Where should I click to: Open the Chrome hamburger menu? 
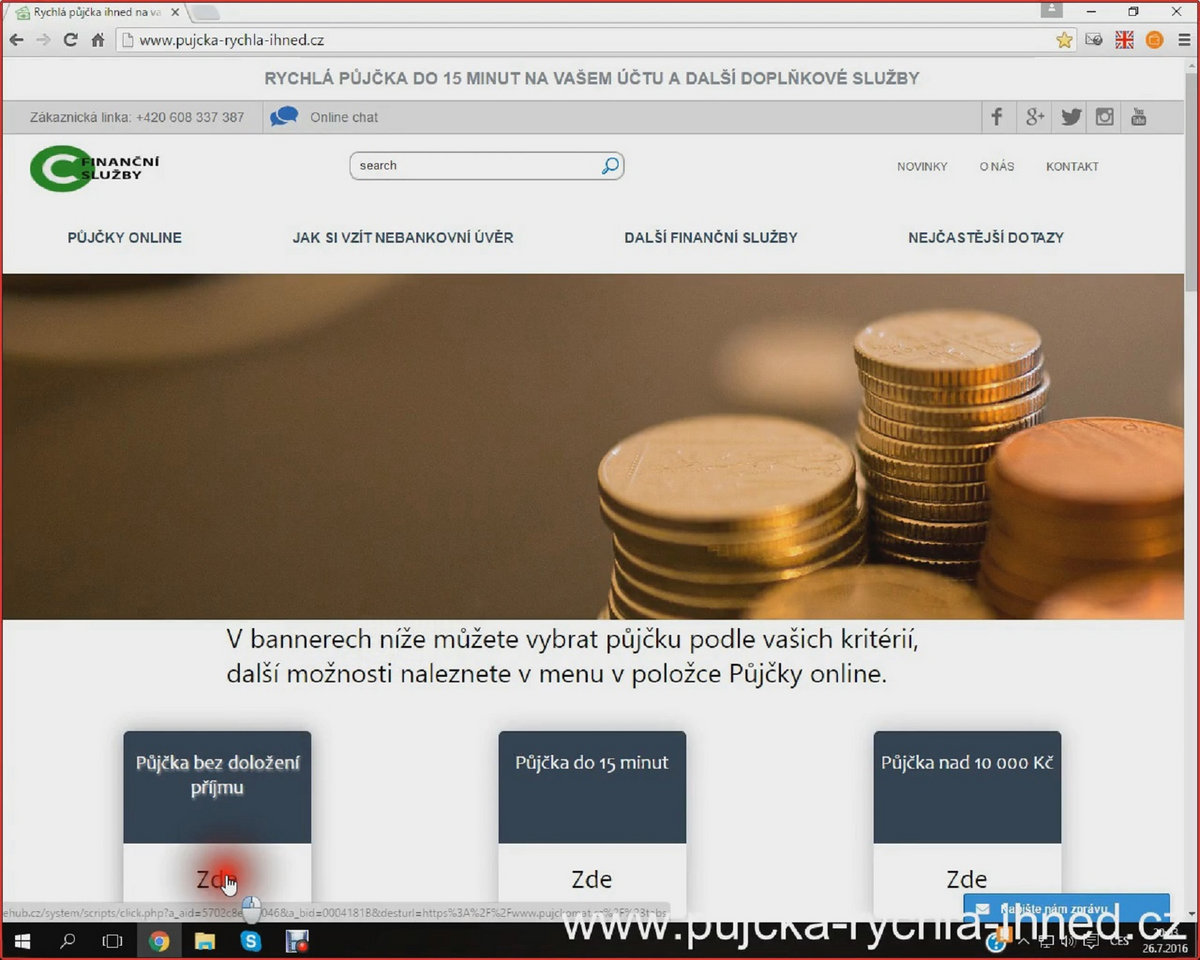pyautogui.click(x=1184, y=40)
